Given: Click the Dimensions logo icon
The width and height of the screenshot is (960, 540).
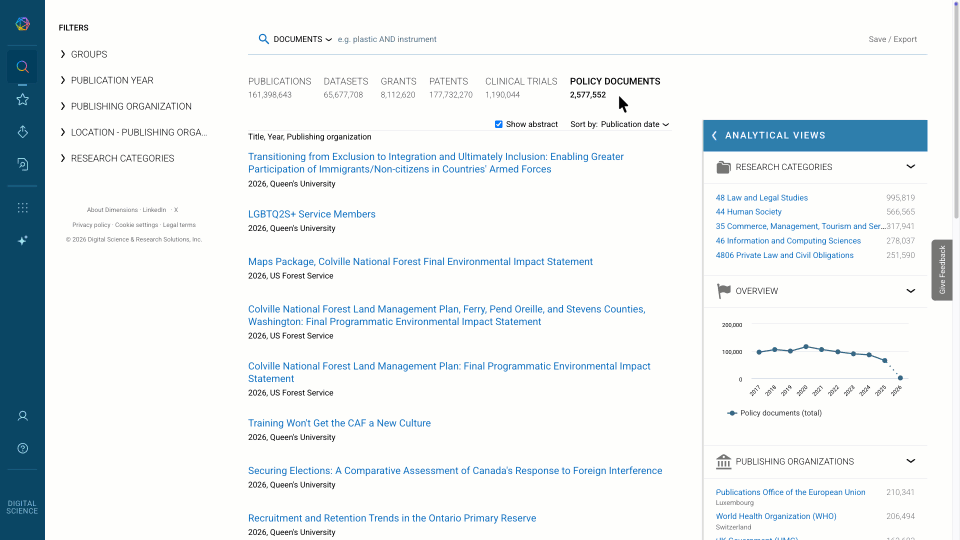Looking at the screenshot, I should point(22,24).
